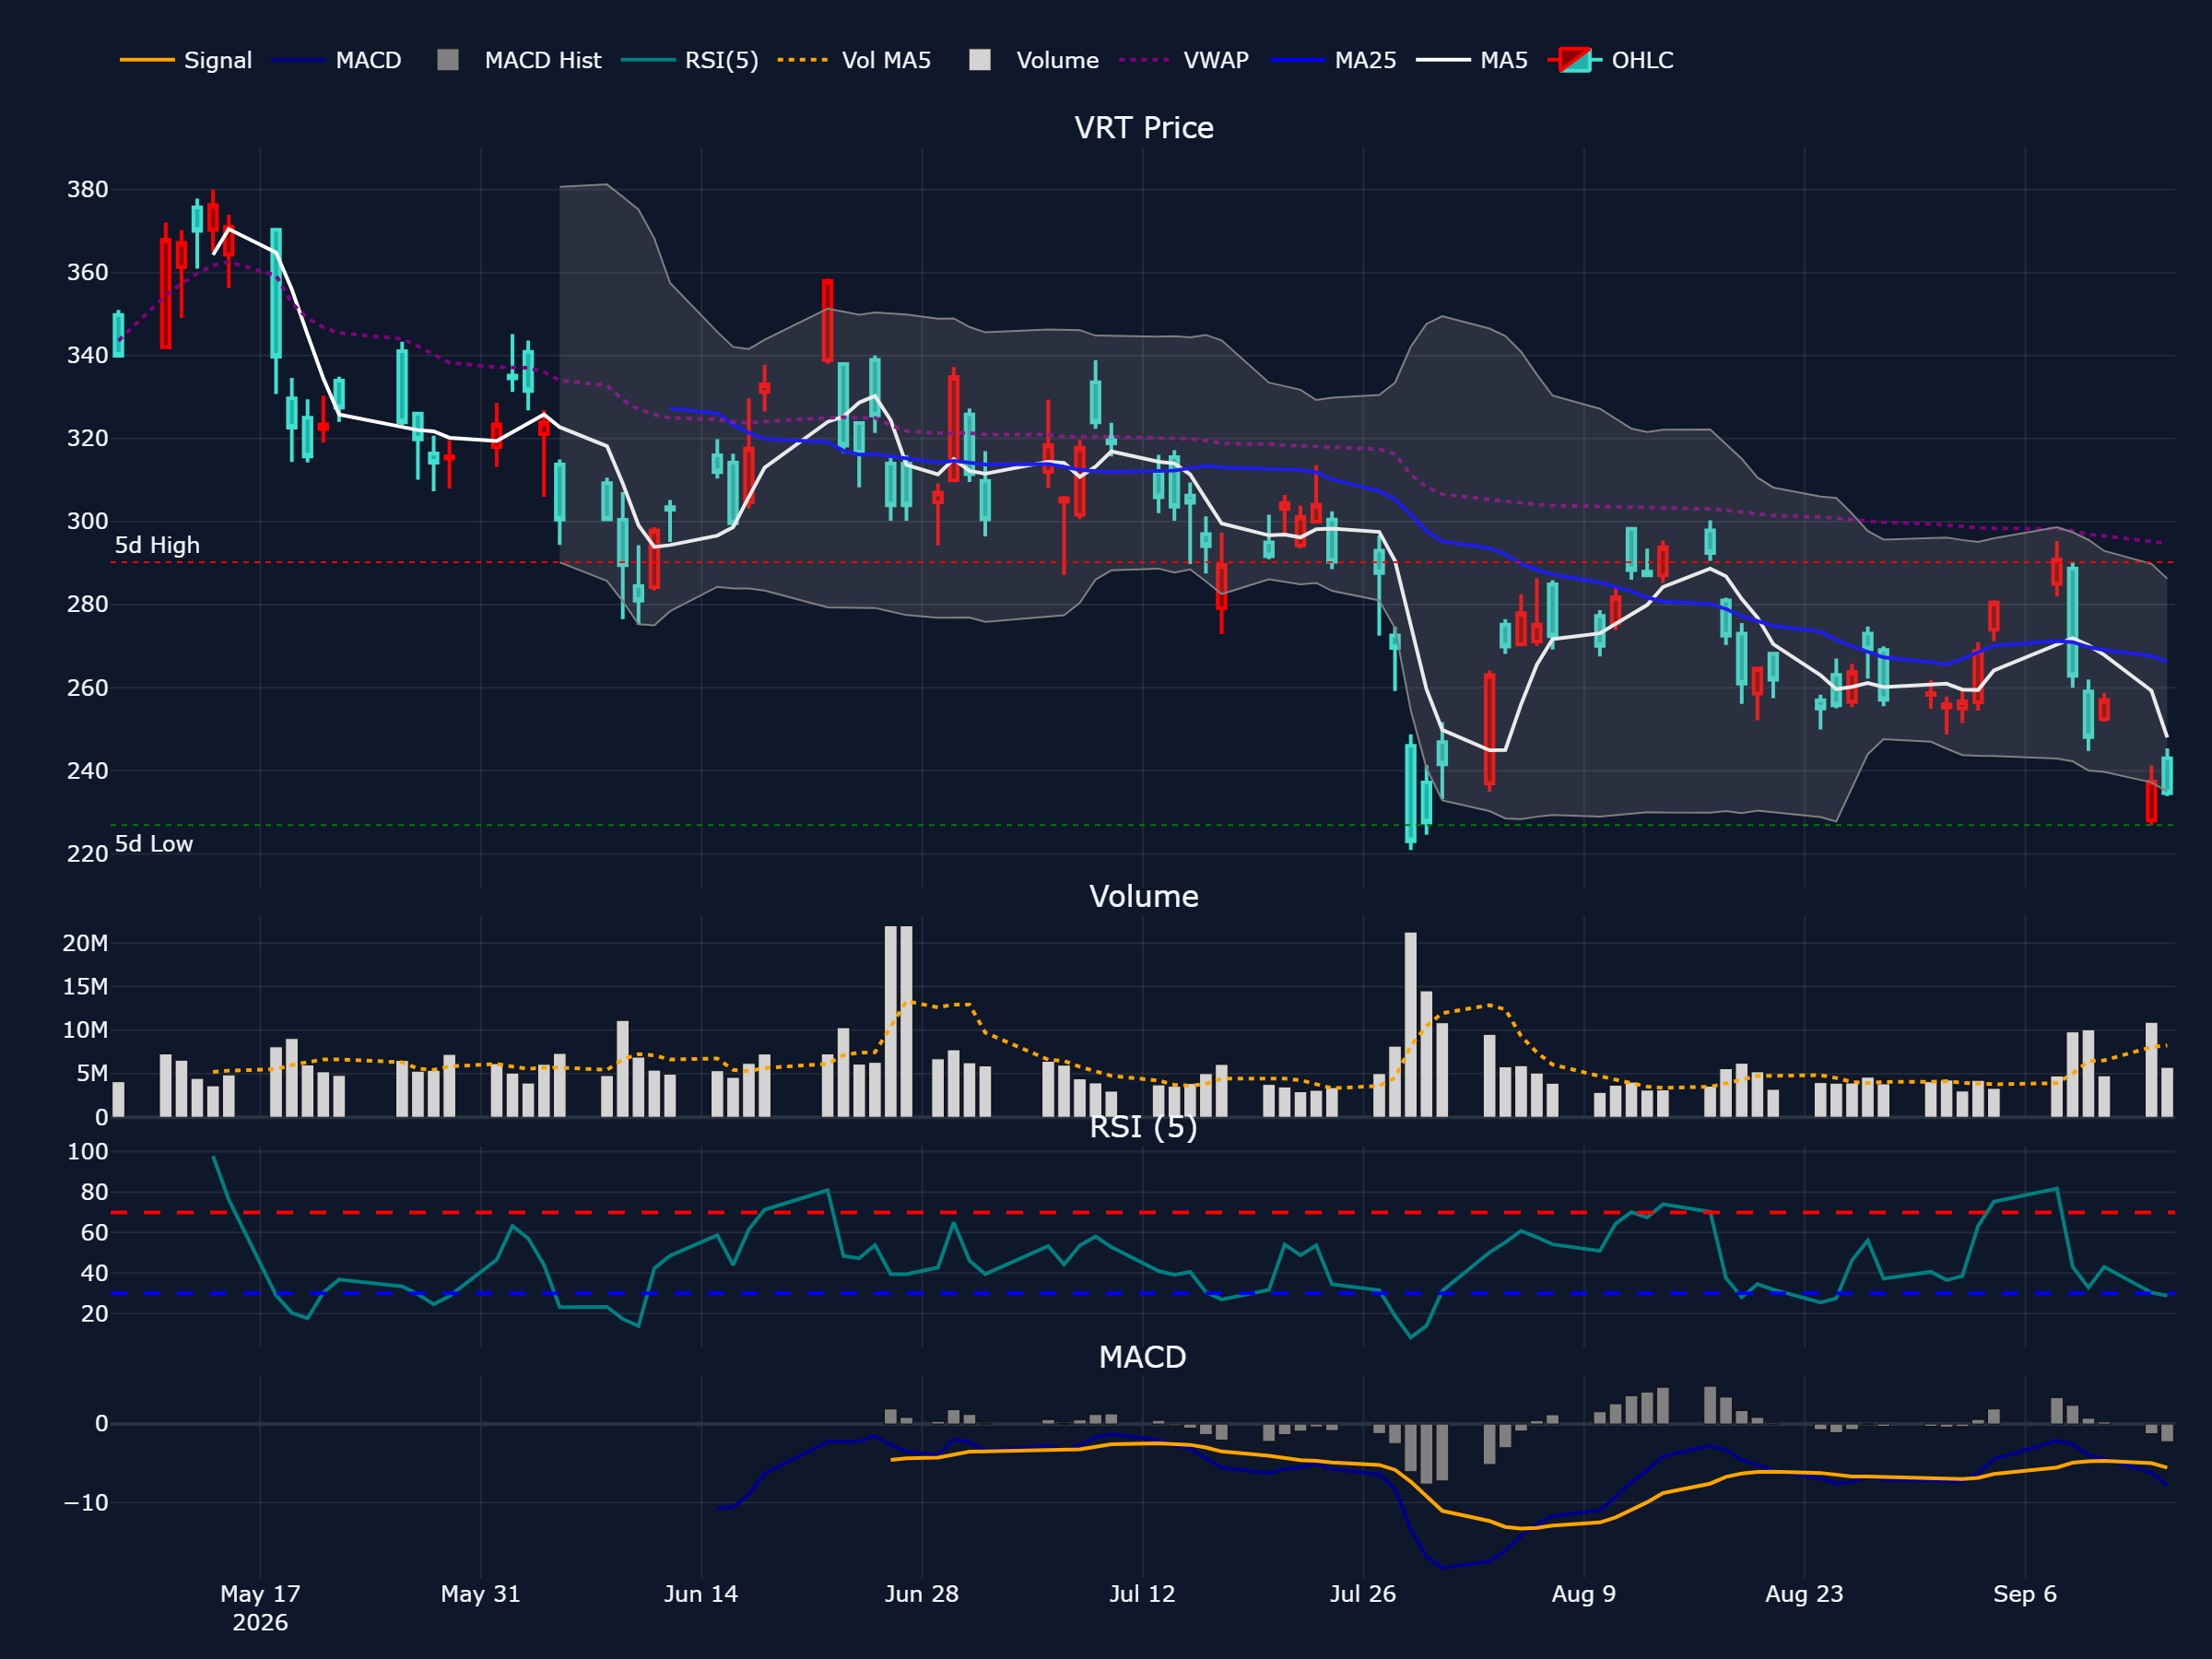Screen dimensions: 2212x1659
Task: Click the 20M volume axis label
Action: [x=85, y=943]
